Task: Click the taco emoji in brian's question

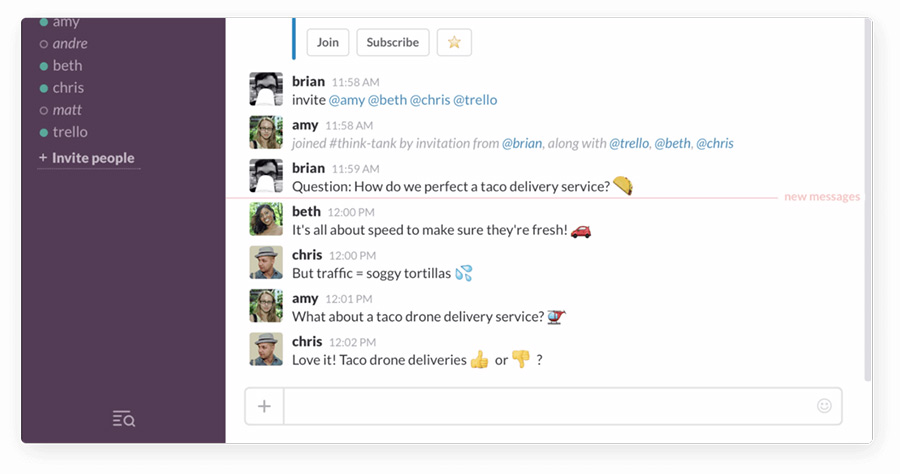Action: pyautogui.click(x=623, y=185)
